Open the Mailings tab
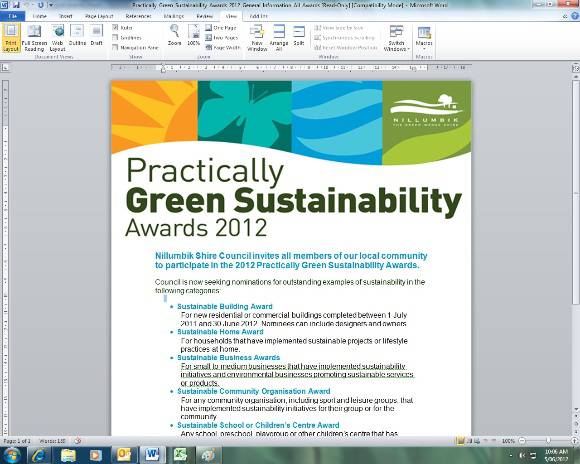 174,16
